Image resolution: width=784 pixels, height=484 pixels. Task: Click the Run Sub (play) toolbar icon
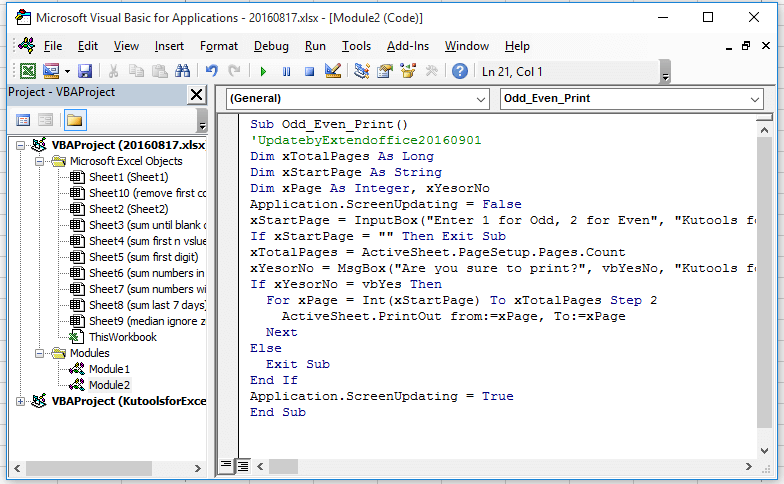[x=263, y=71]
